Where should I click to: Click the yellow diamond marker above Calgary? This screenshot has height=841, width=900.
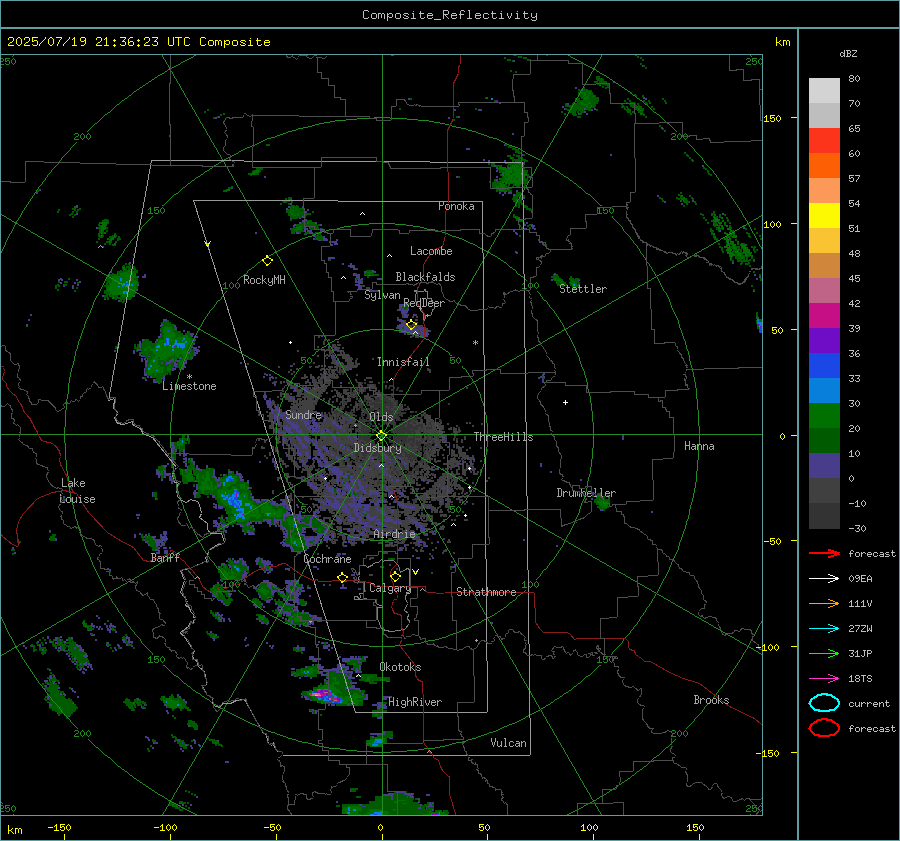click(x=395, y=576)
